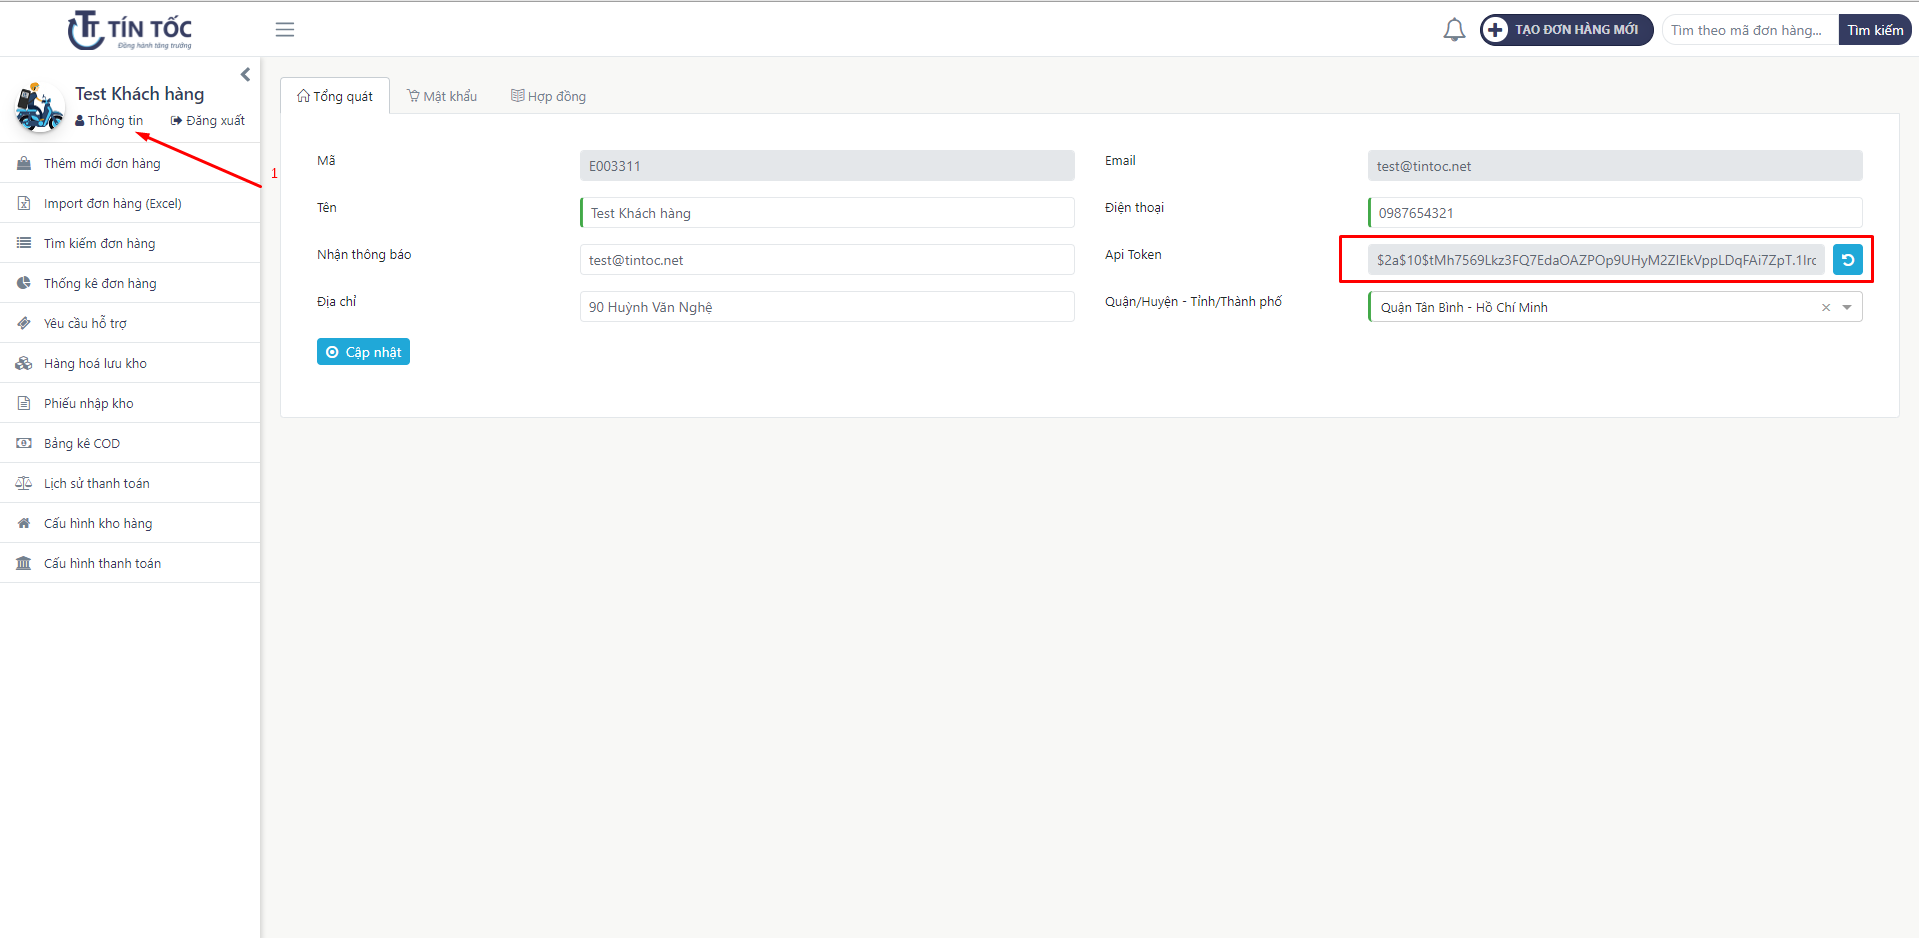Collapse sidebar with the left chevron
The width and height of the screenshot is (1919, 938).
245,75
